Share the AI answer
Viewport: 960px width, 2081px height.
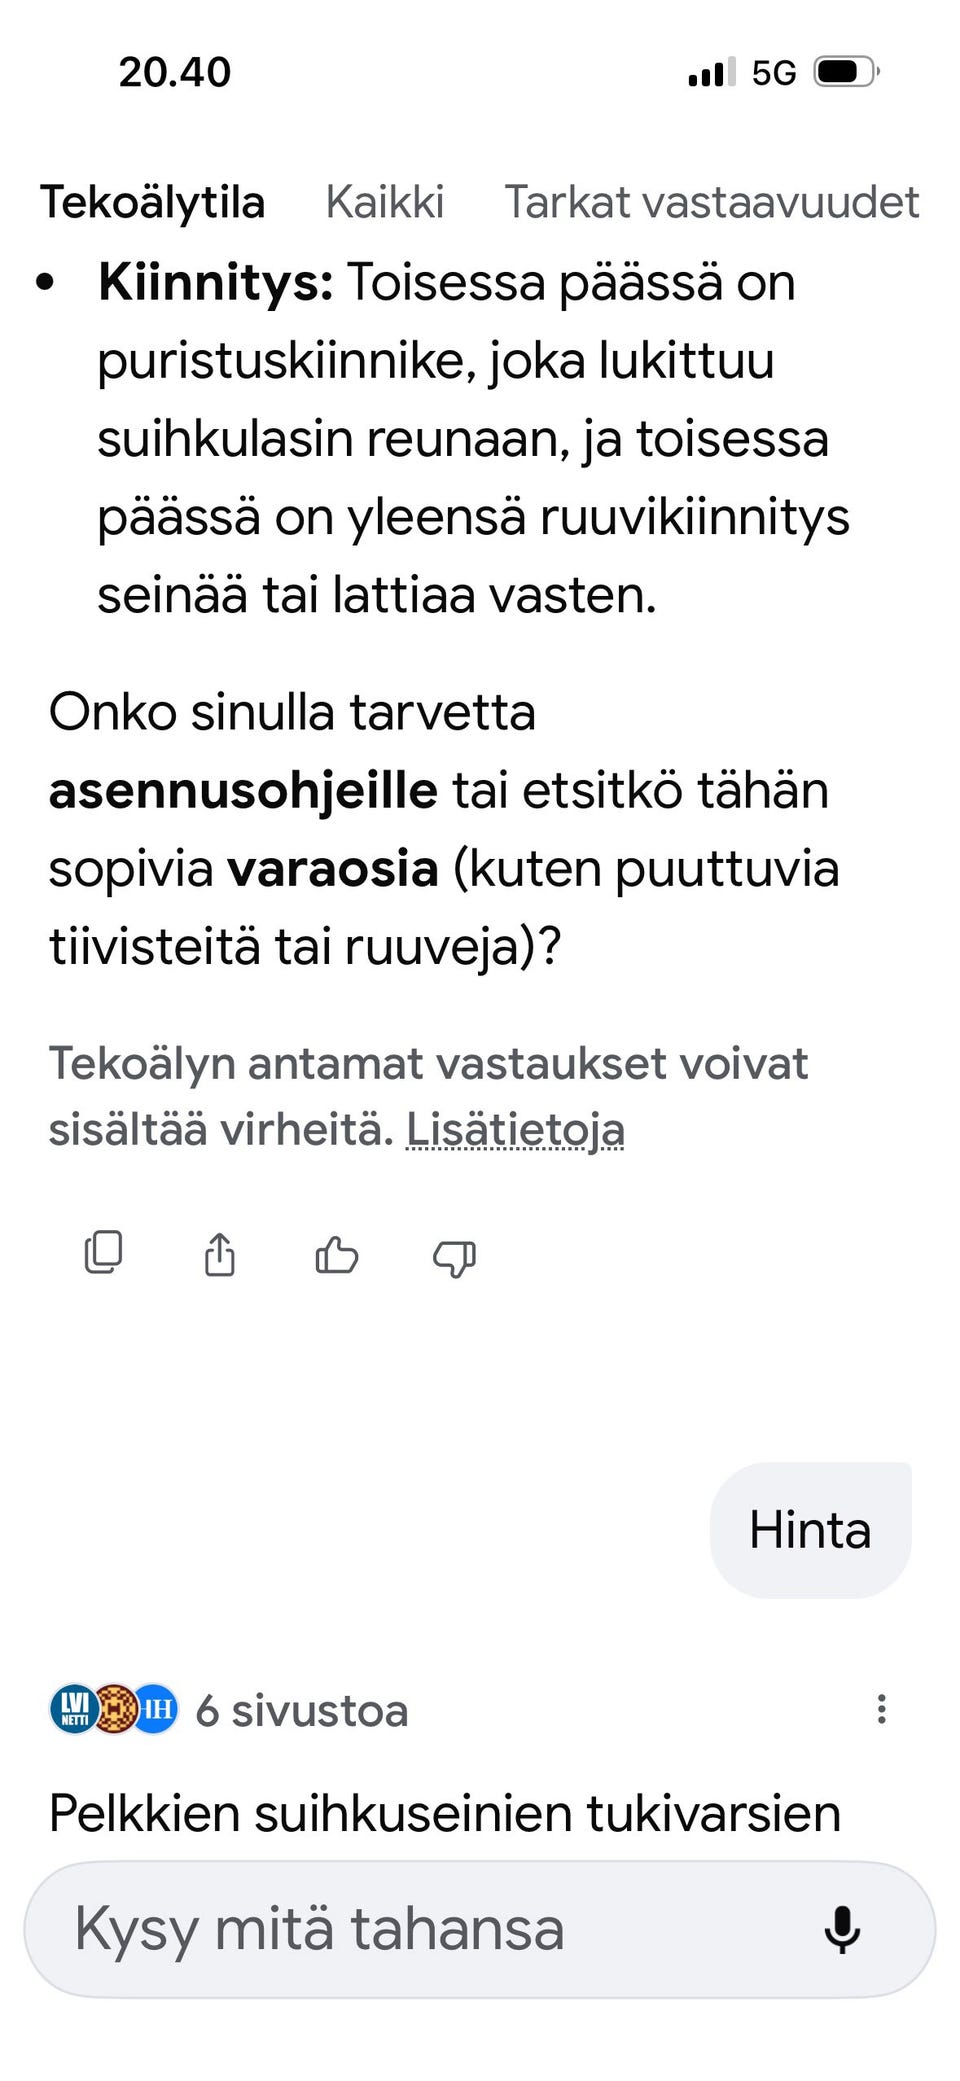pos(220,1255)
